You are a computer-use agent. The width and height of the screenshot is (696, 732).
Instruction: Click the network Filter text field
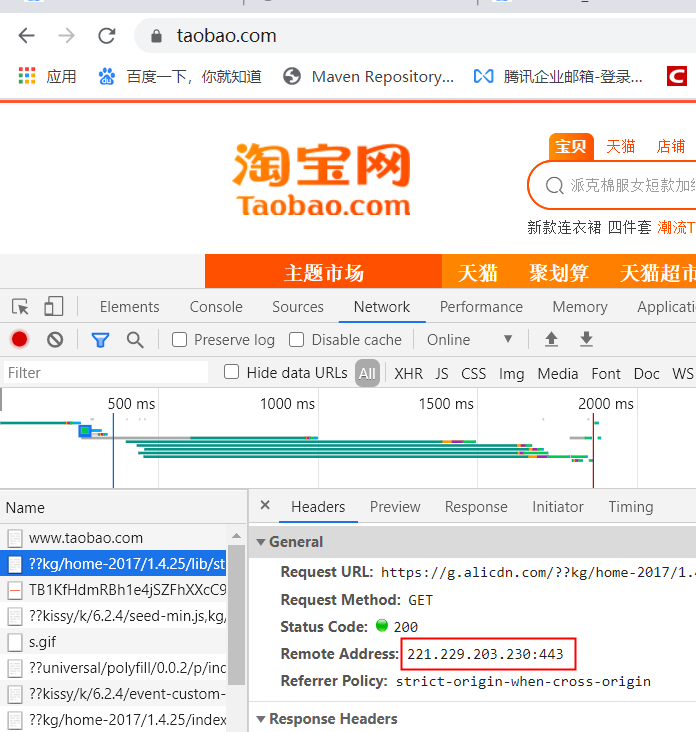point(106,373)
